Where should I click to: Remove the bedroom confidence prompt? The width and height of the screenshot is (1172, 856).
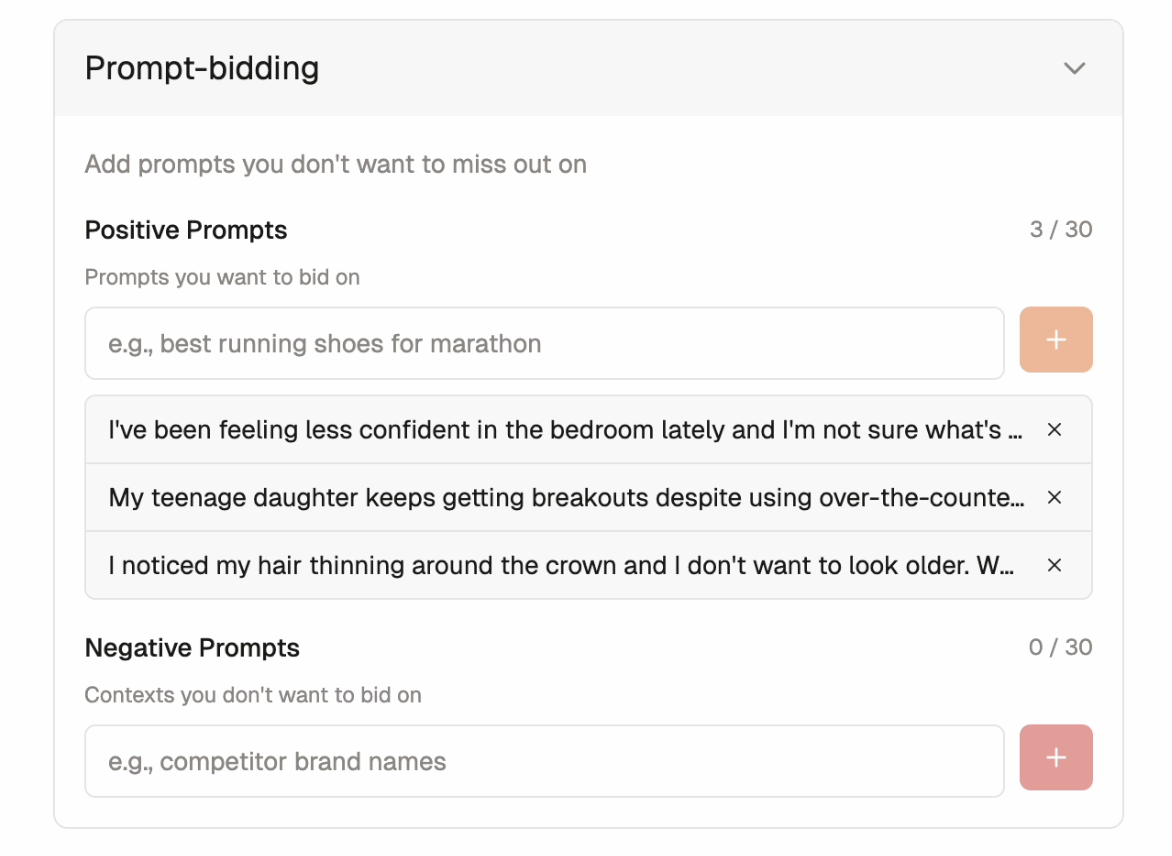click(1054, 430)
